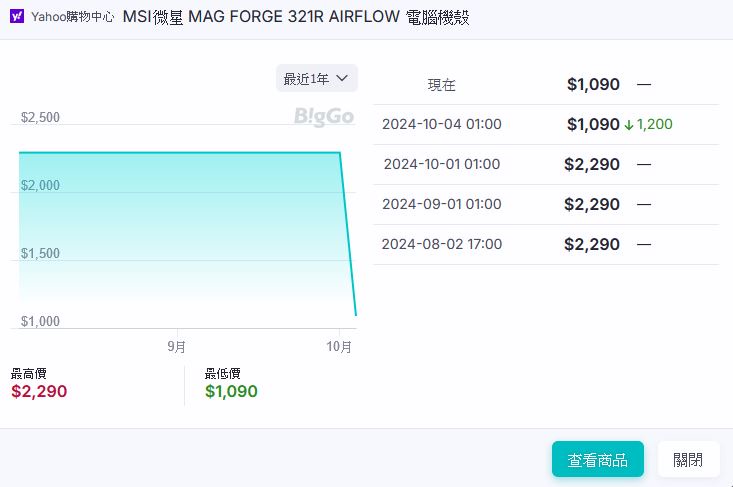Select the 2024-08-02 17:00 price history row
This screenshot has width=733, height=487.
click(x=545, y=244)
